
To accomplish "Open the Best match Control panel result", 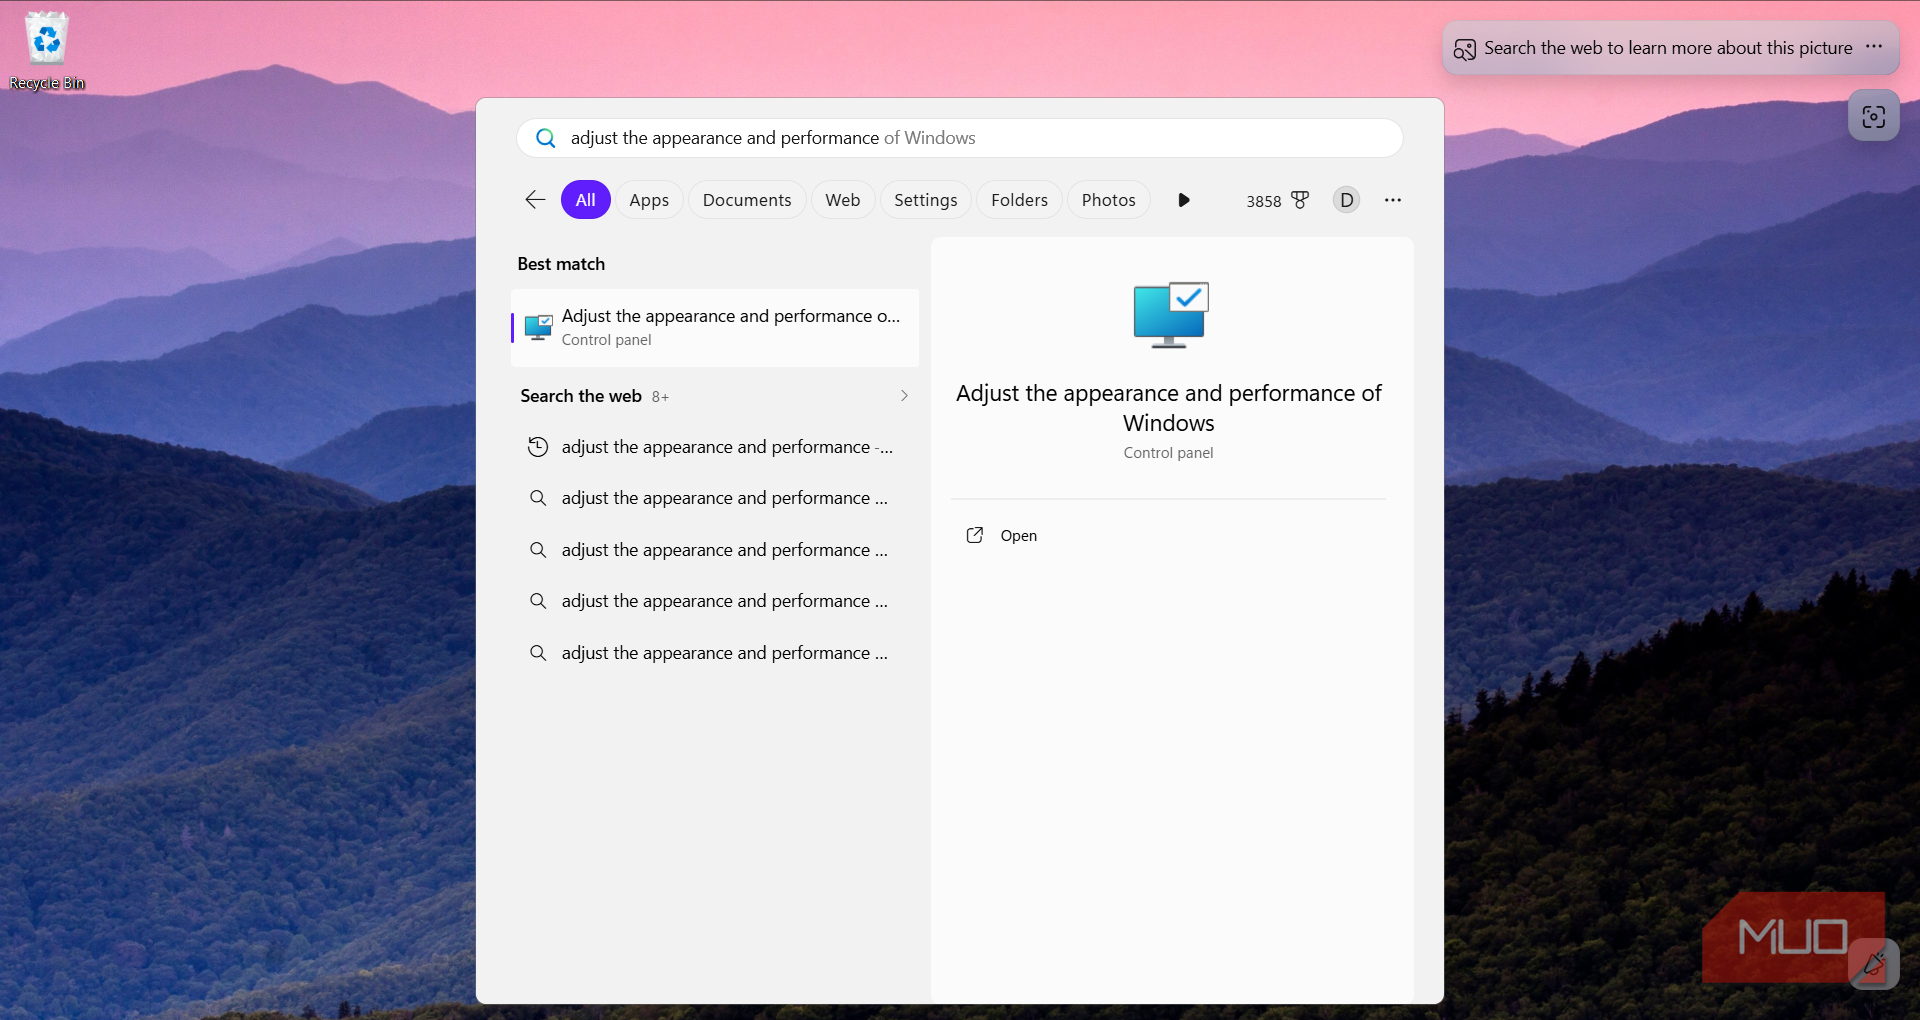I will click(x=714, y=328).
